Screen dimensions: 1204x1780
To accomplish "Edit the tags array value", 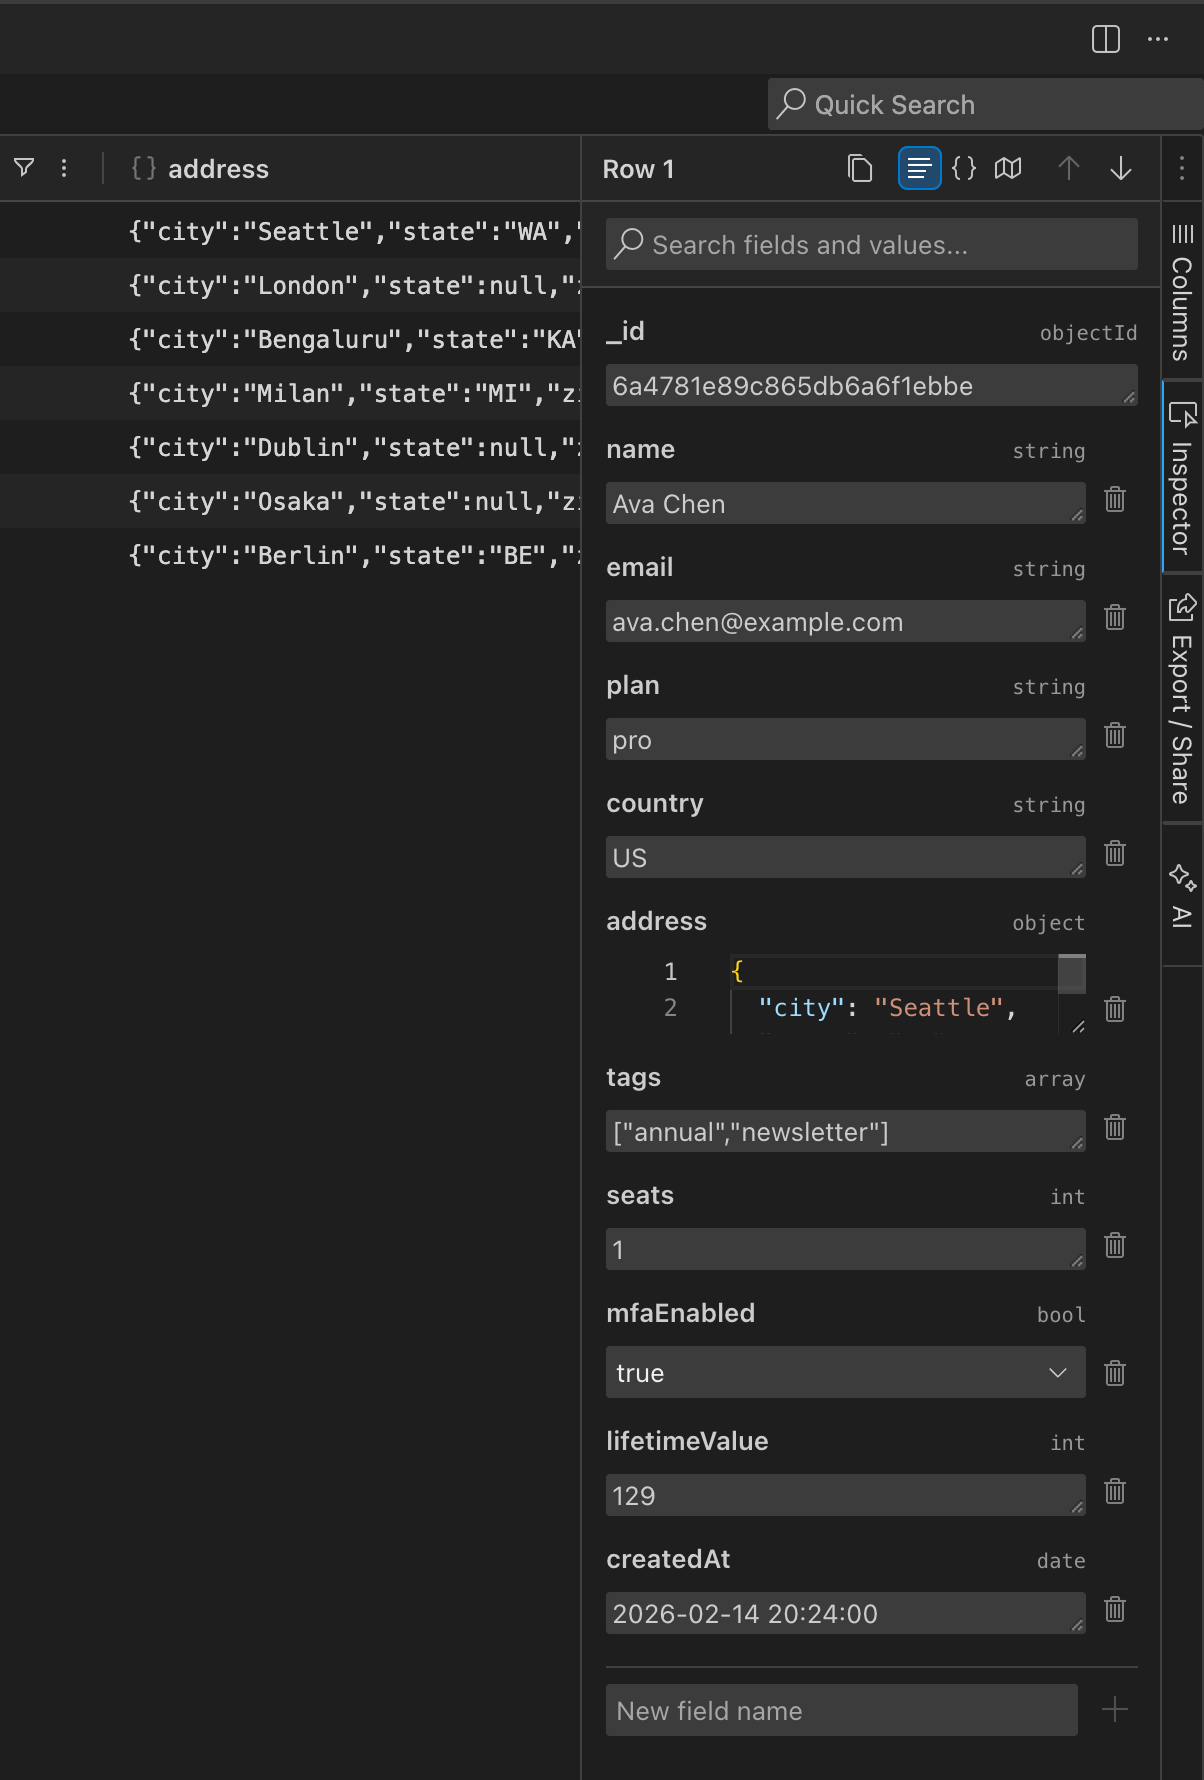I will (845, 1132).
